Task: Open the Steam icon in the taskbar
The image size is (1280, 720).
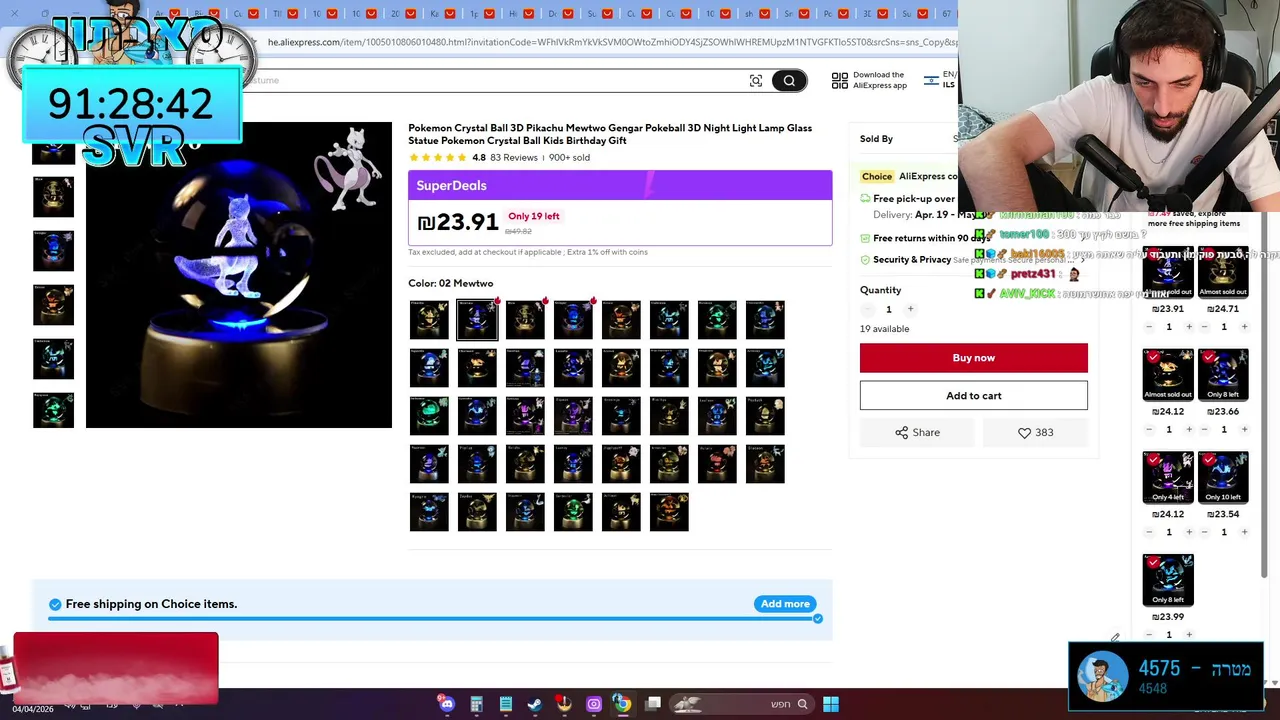Action: click(535, 704)
